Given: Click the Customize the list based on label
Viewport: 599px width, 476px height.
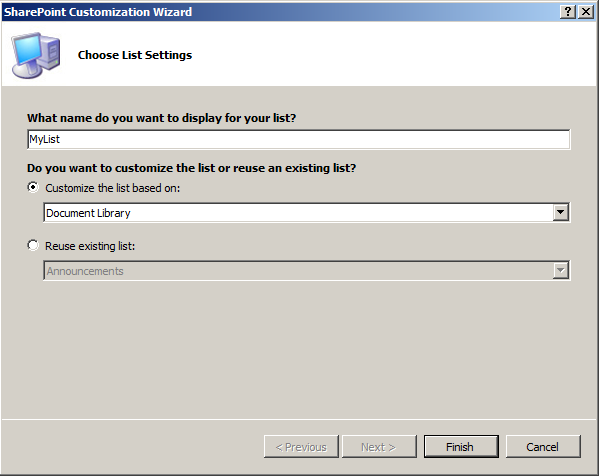Looking at the screenshot, I should (113, 188).
